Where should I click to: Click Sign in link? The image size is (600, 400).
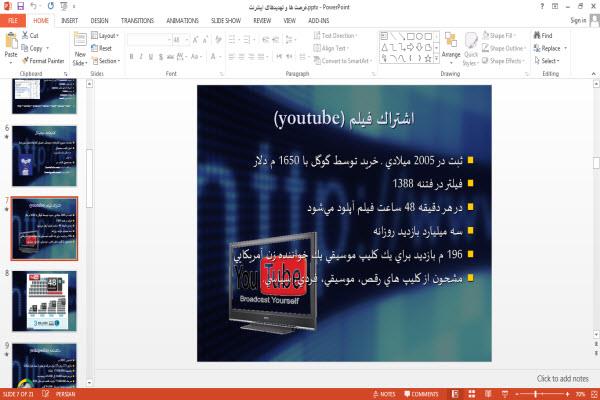click(x=578, y=20)
